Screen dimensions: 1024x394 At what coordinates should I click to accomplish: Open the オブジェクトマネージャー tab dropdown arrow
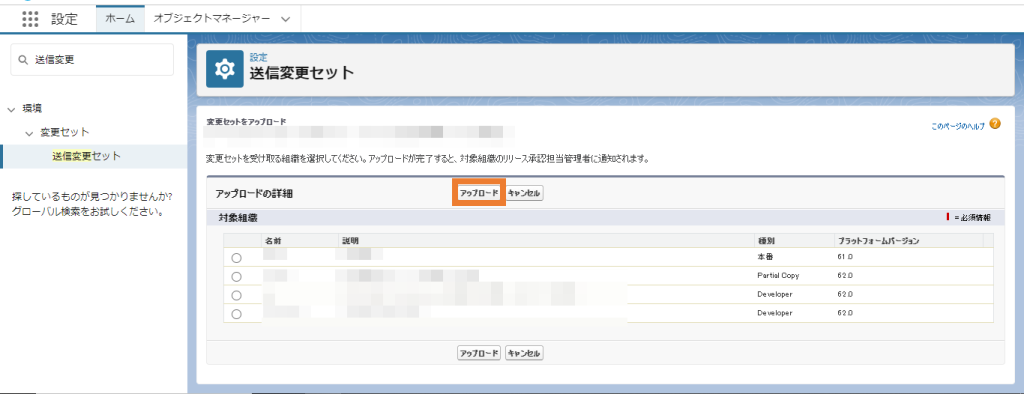[x=285, y=19]
